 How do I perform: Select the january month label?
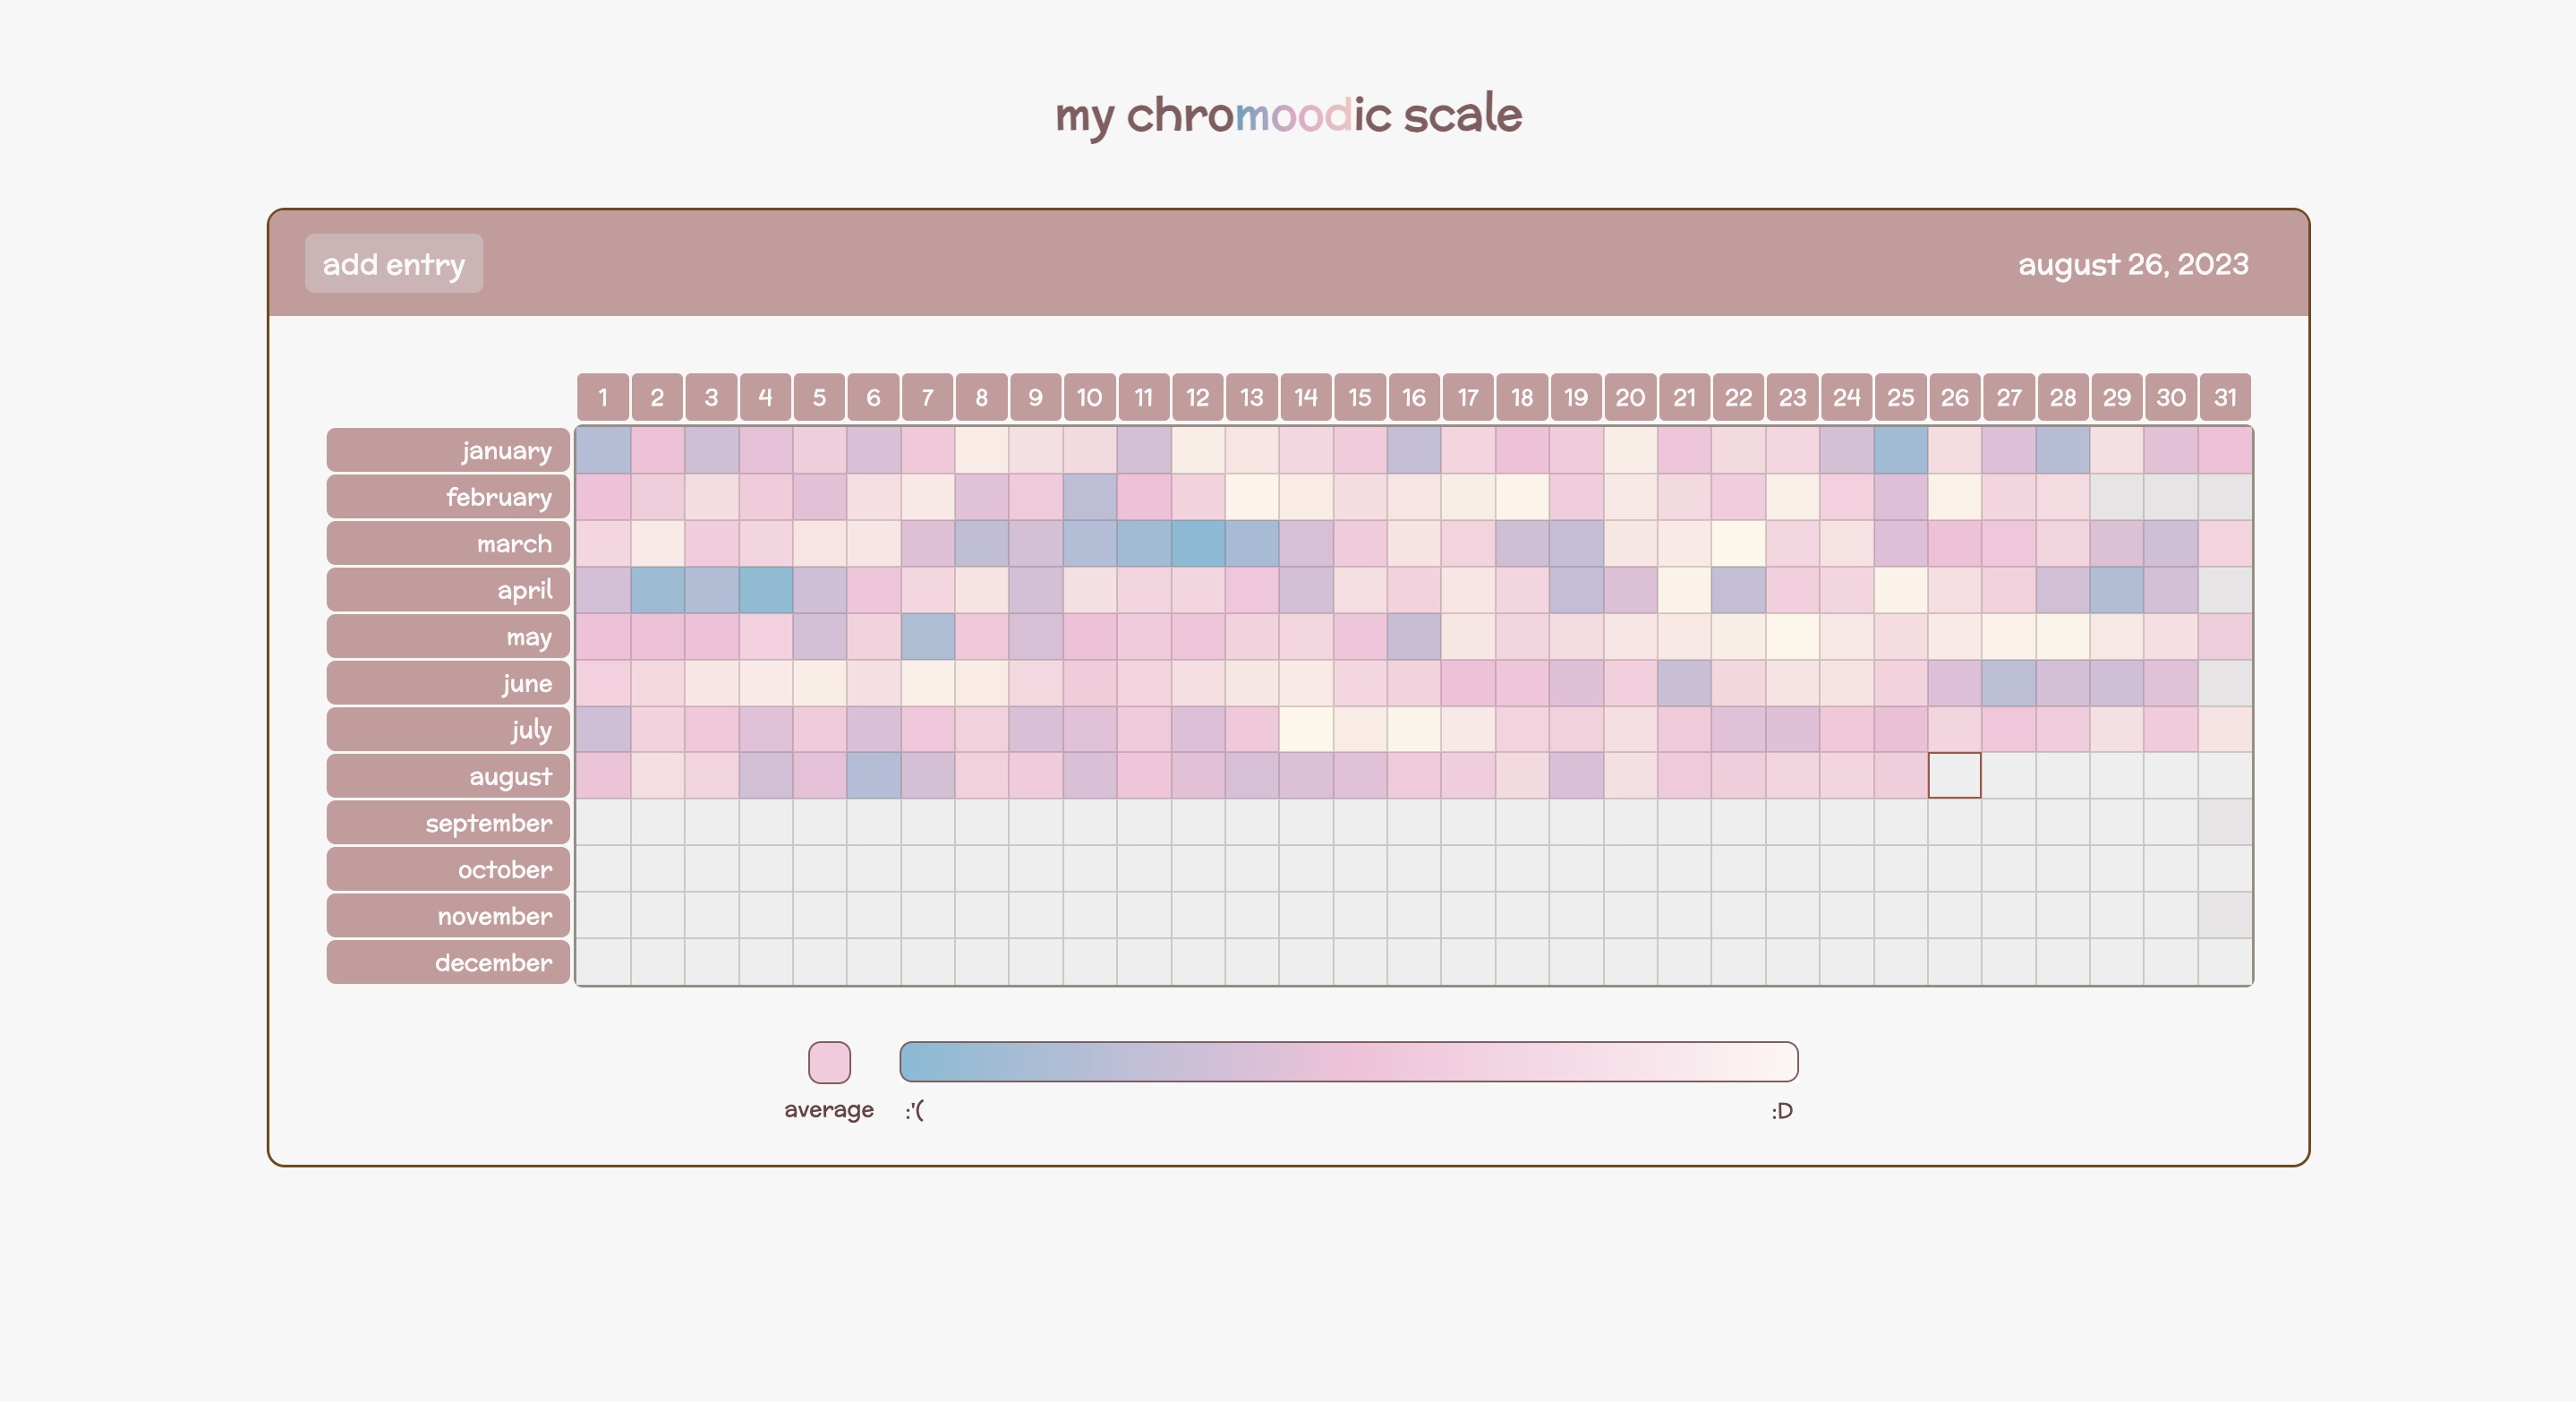tap(448, 451)
